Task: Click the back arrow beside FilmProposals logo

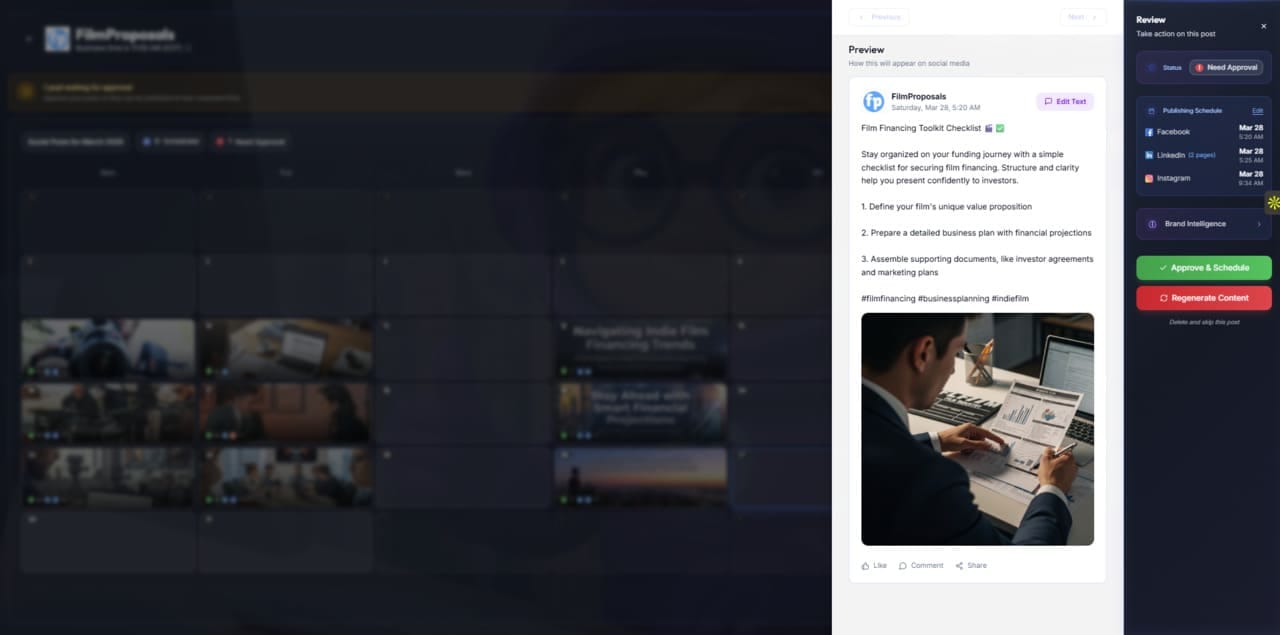Action: click(28, 39)
